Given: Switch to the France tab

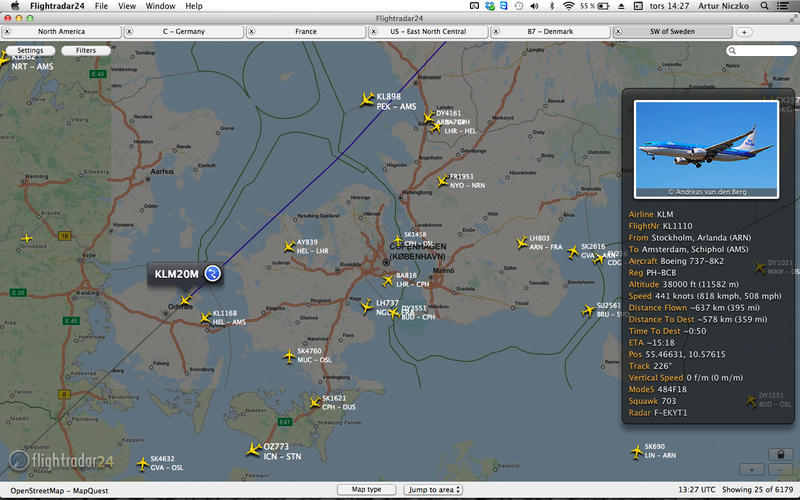Looking at the screenshot, I should click(x=306, y=32).
